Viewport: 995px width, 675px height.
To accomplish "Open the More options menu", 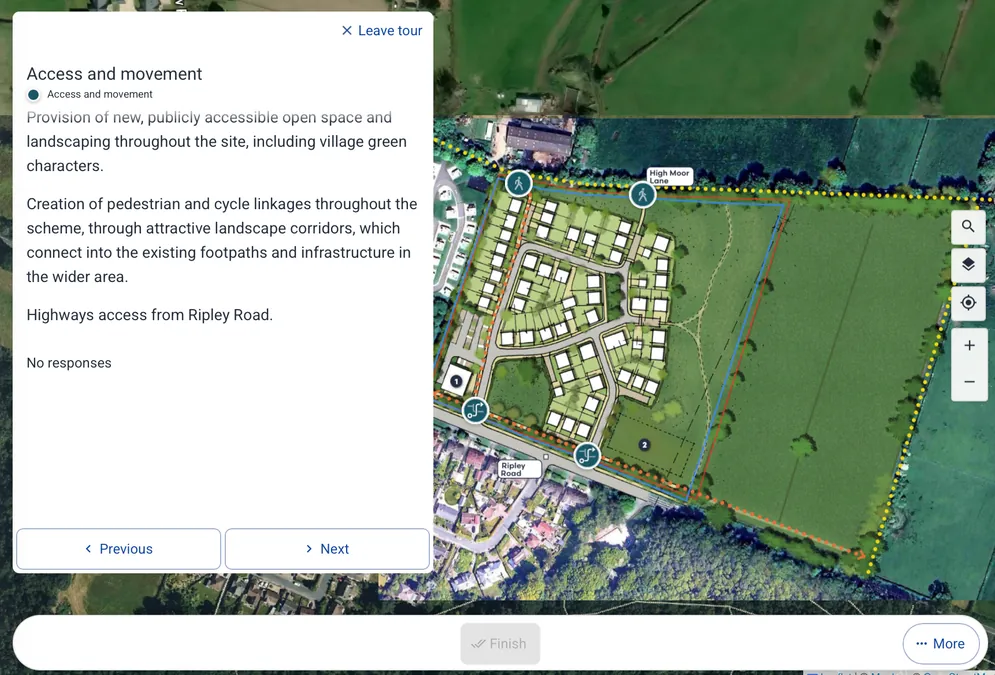I will coord(940,643).
